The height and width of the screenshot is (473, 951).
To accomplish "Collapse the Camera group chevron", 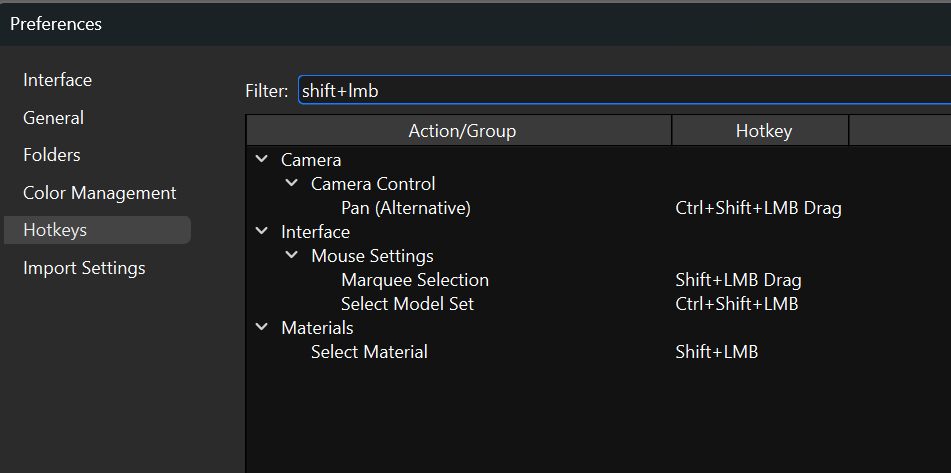I will tap(262, 160).
